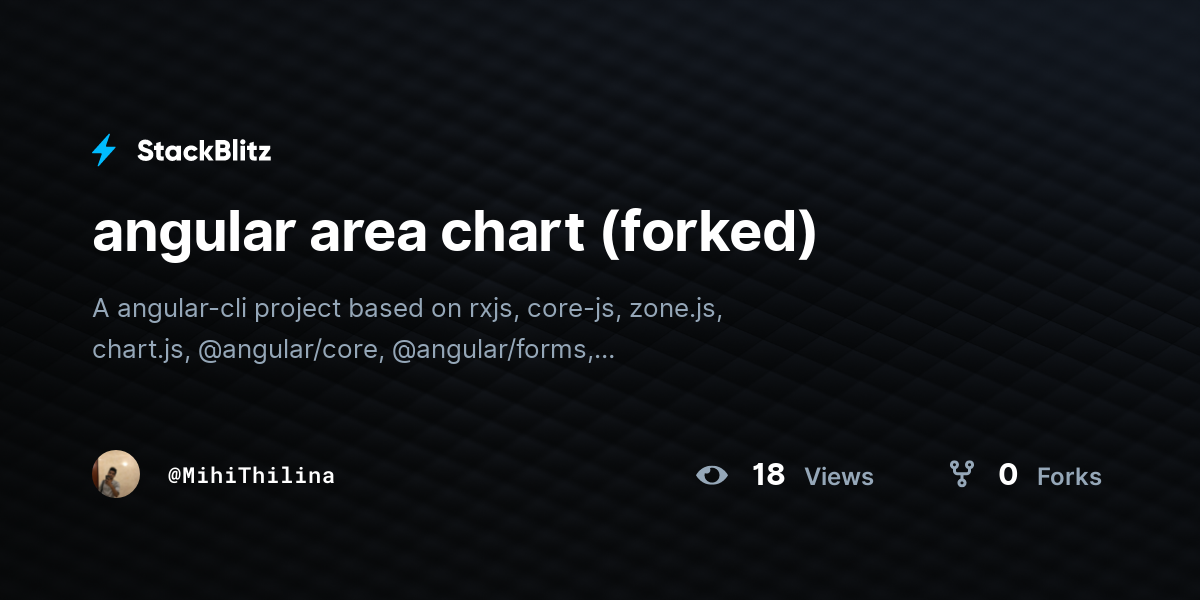Click @angular/forms in the description

click(x=492, y=351)
